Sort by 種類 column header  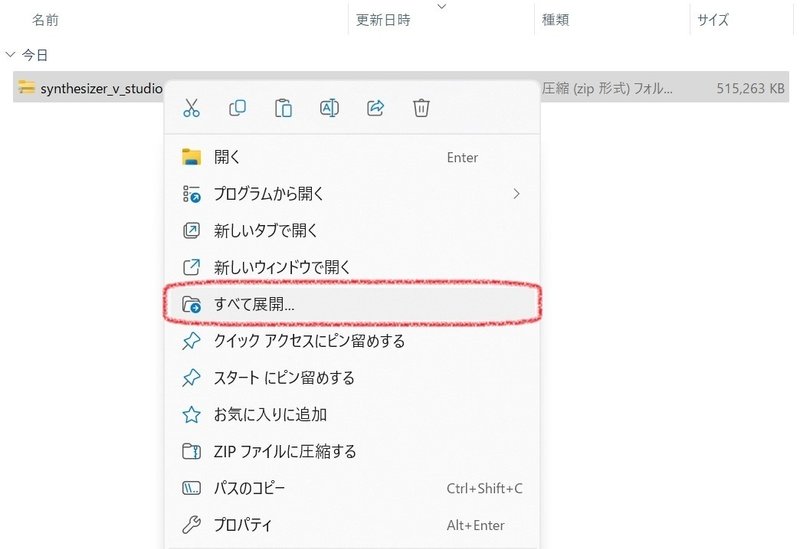point(555,20)
